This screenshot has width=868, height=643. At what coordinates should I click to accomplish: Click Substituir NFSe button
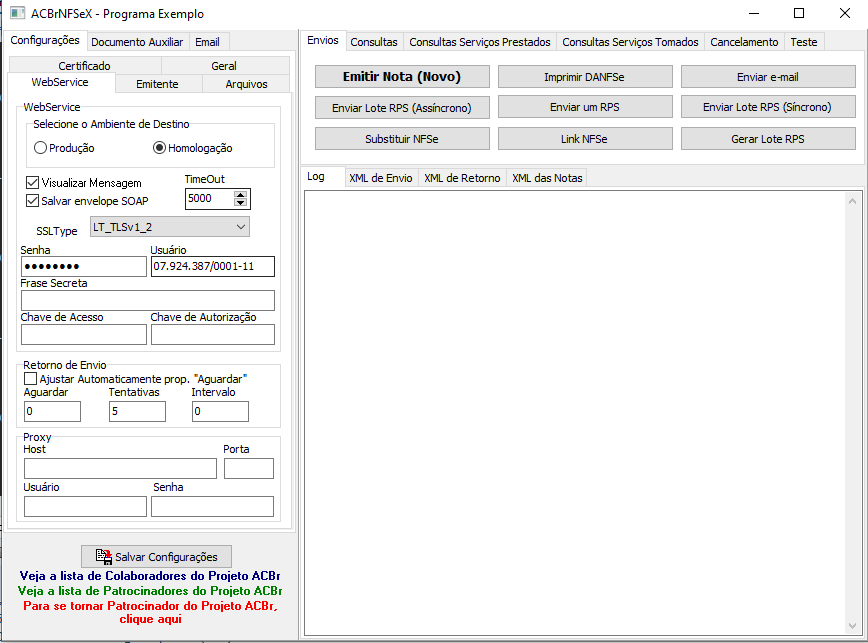coord(402,138)
